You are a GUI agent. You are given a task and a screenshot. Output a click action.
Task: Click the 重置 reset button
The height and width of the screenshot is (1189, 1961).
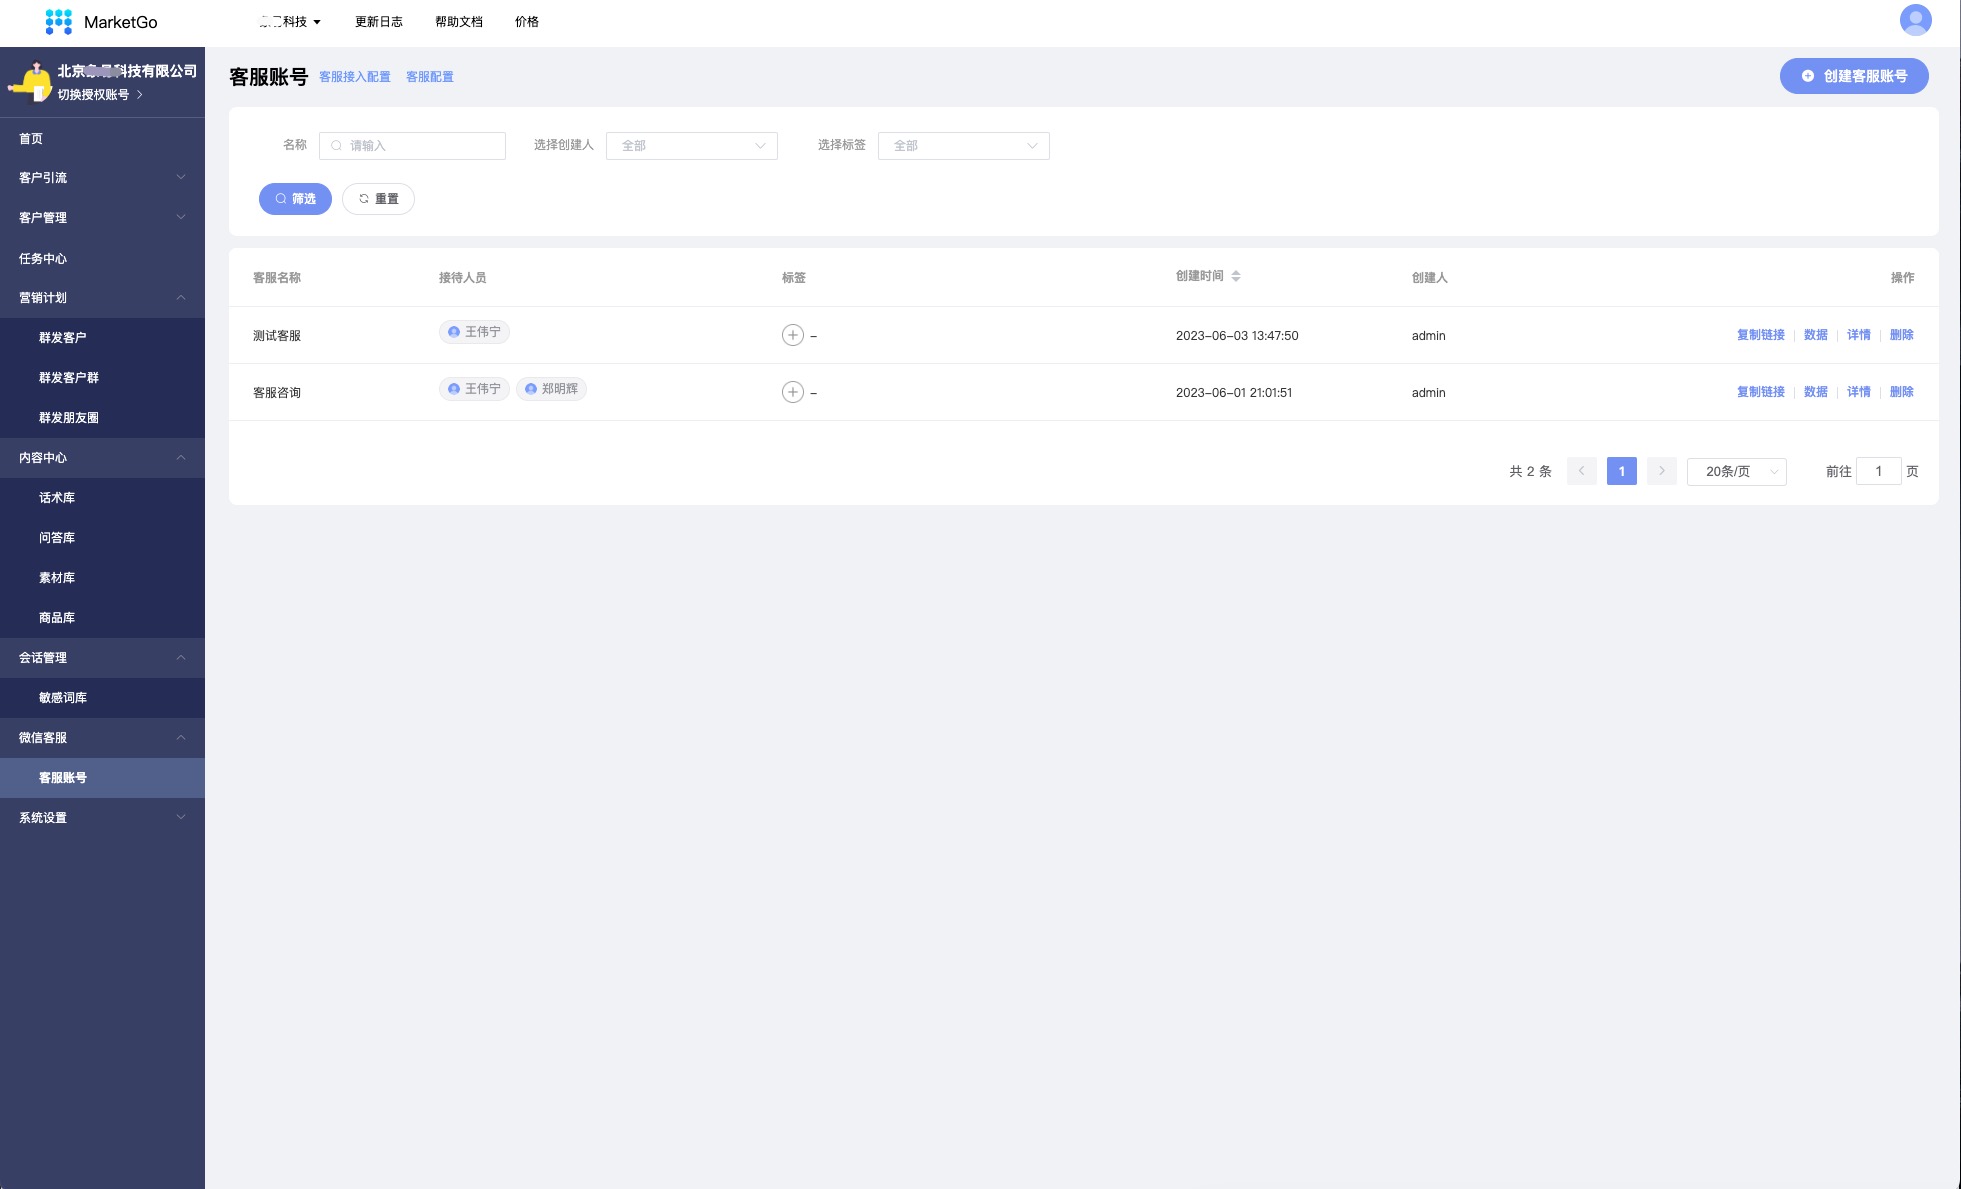[378, 199]
